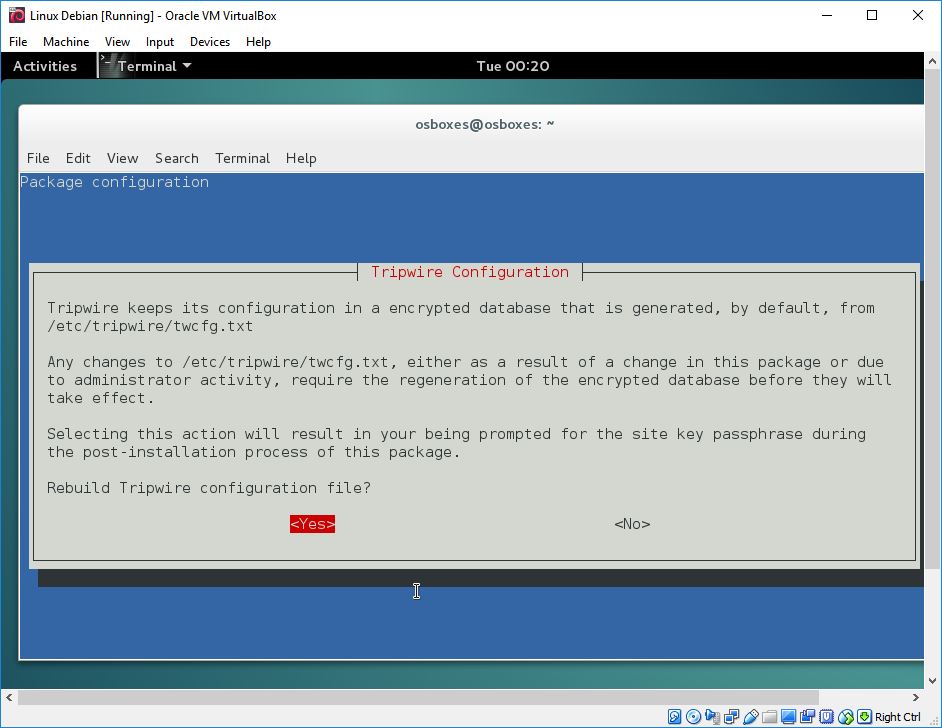This screenshot has height=728, width=942.
Task: Open the Search menu in Terminal
Action: coord(177,158)
